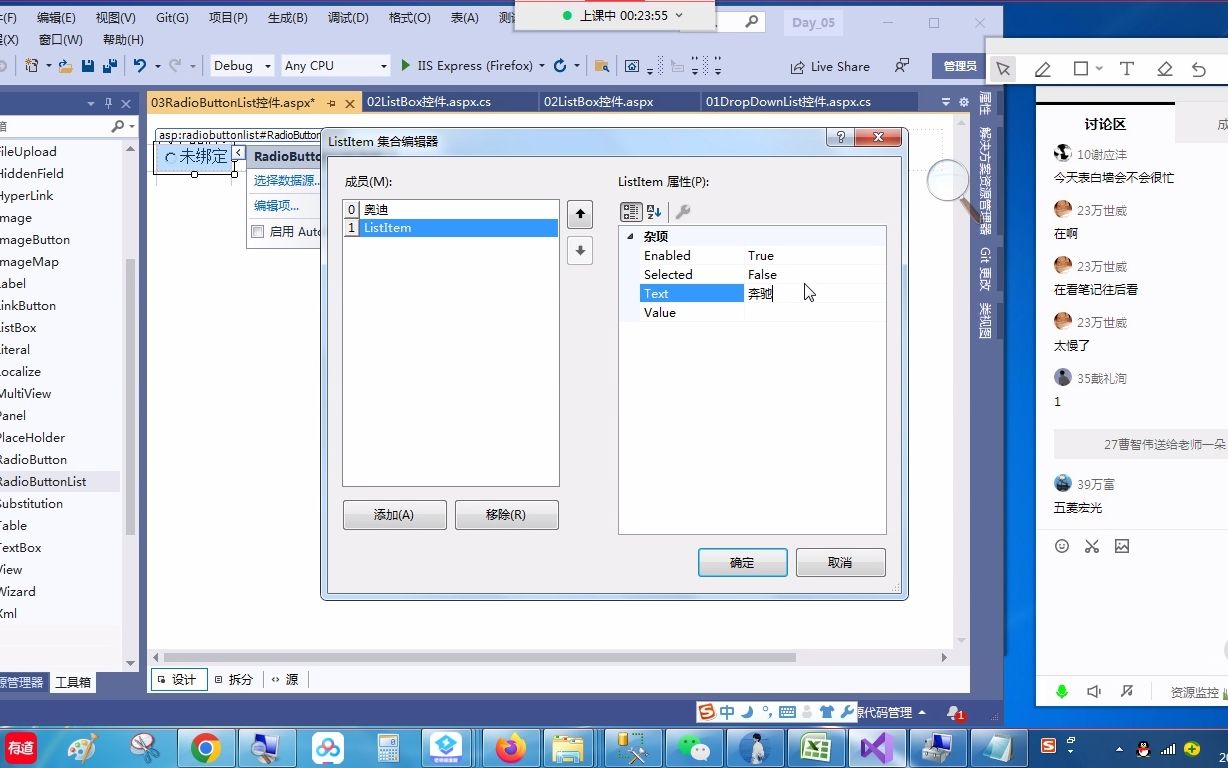Move selected ListItem up with arrow button
1228x768 pixels.
(x=580, y=214)
